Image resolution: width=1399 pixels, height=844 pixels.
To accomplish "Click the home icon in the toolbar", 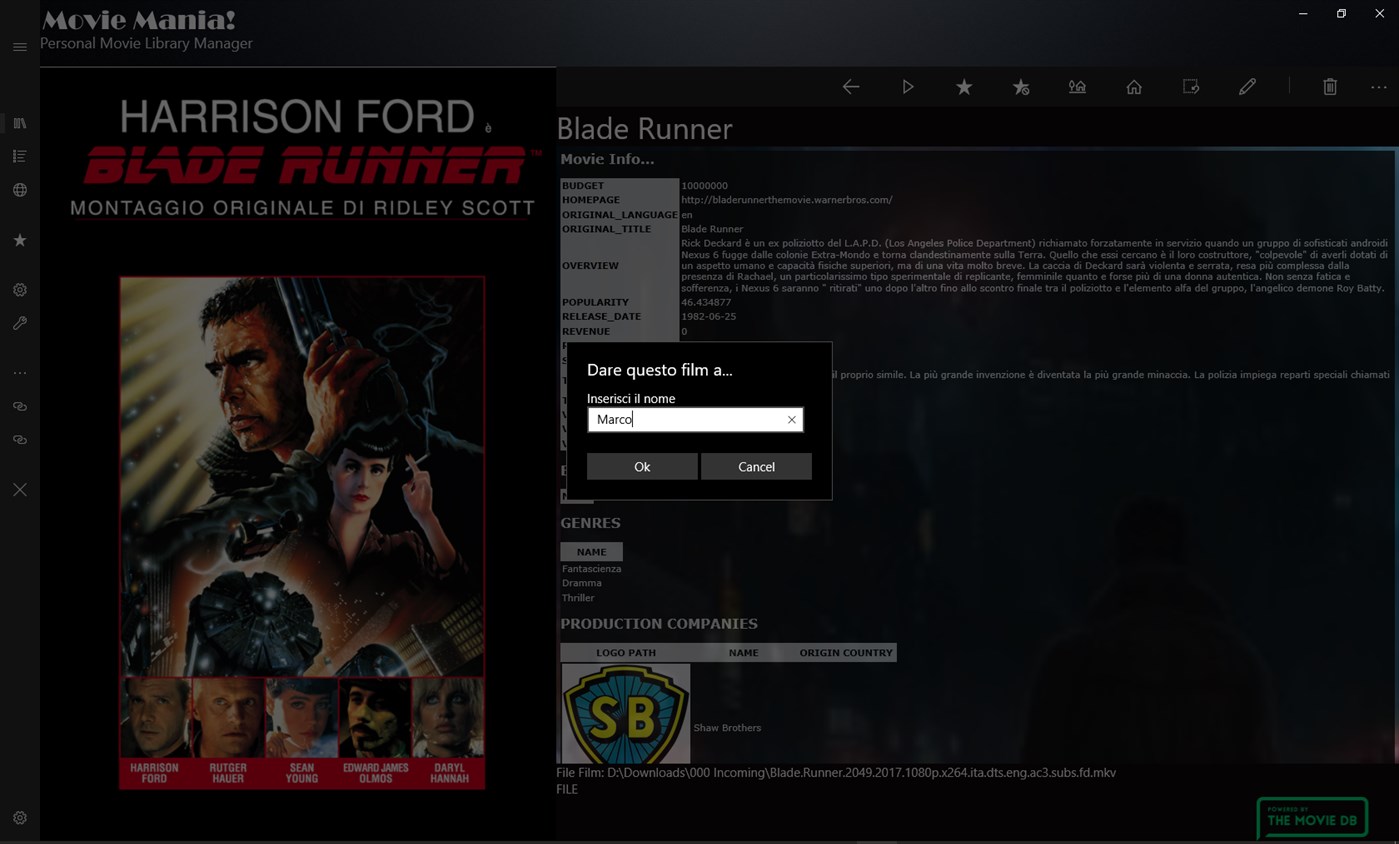I will (1134, 87).
